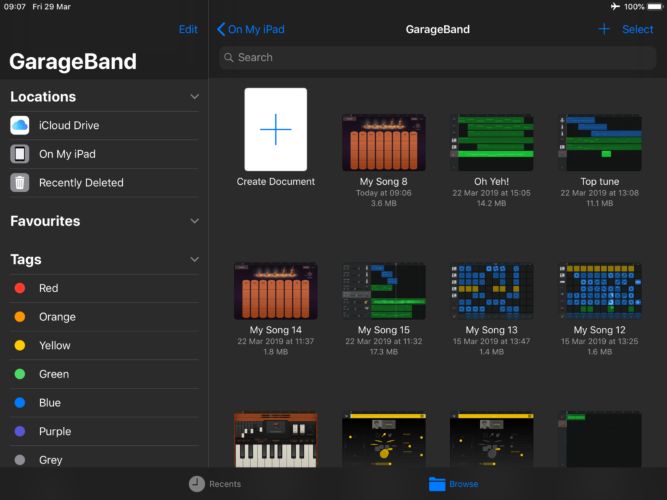Collapse the Locations section
The height and width of the screenshot is (500, 667).
tap(194, 97)
